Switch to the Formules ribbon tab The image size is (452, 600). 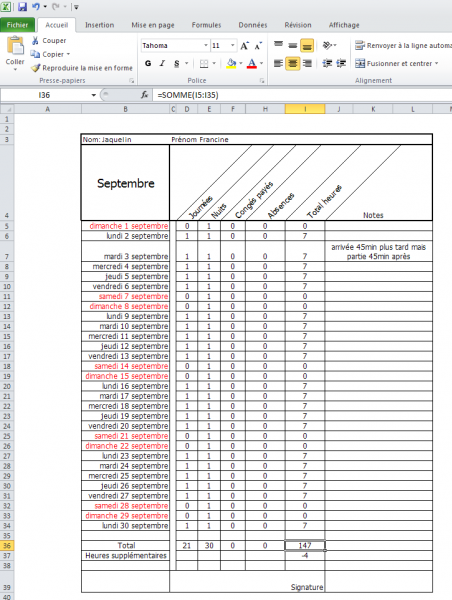pos(206,25)
